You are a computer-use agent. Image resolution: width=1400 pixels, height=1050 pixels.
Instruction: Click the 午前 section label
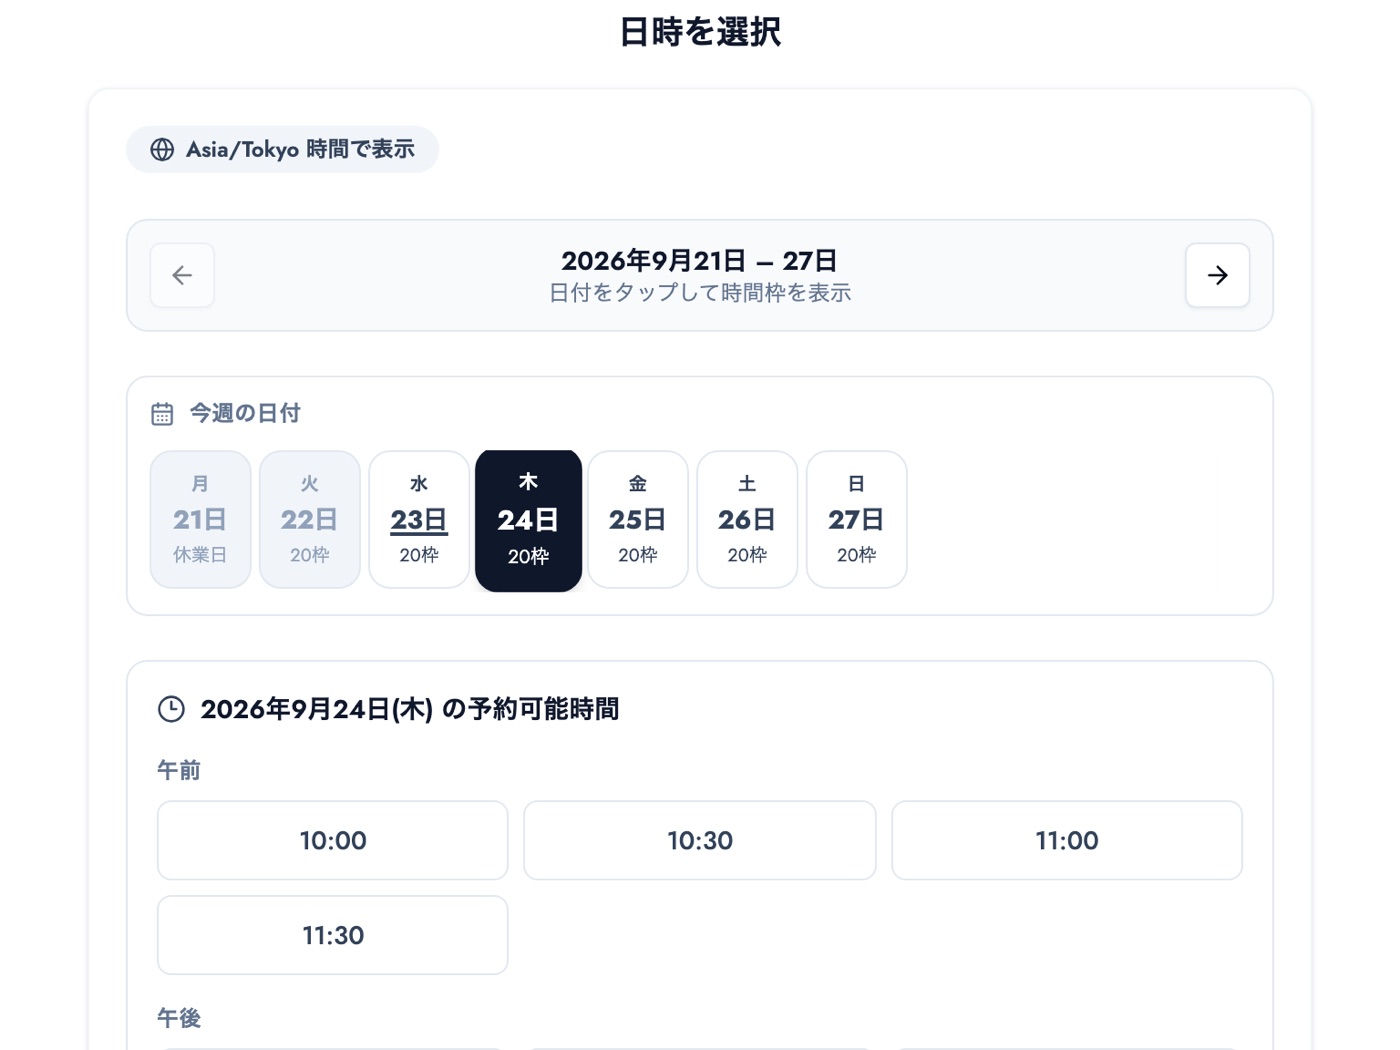point(179,770)
